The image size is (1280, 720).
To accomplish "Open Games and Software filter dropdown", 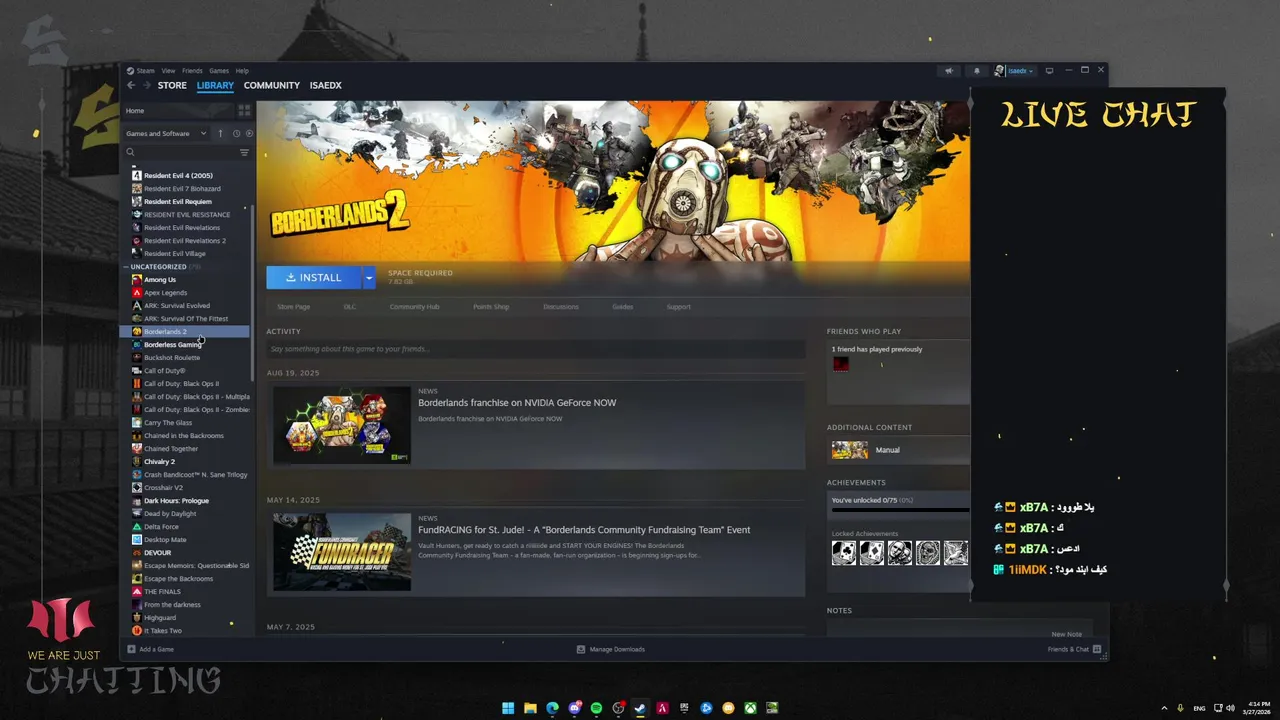I will 167,133.
